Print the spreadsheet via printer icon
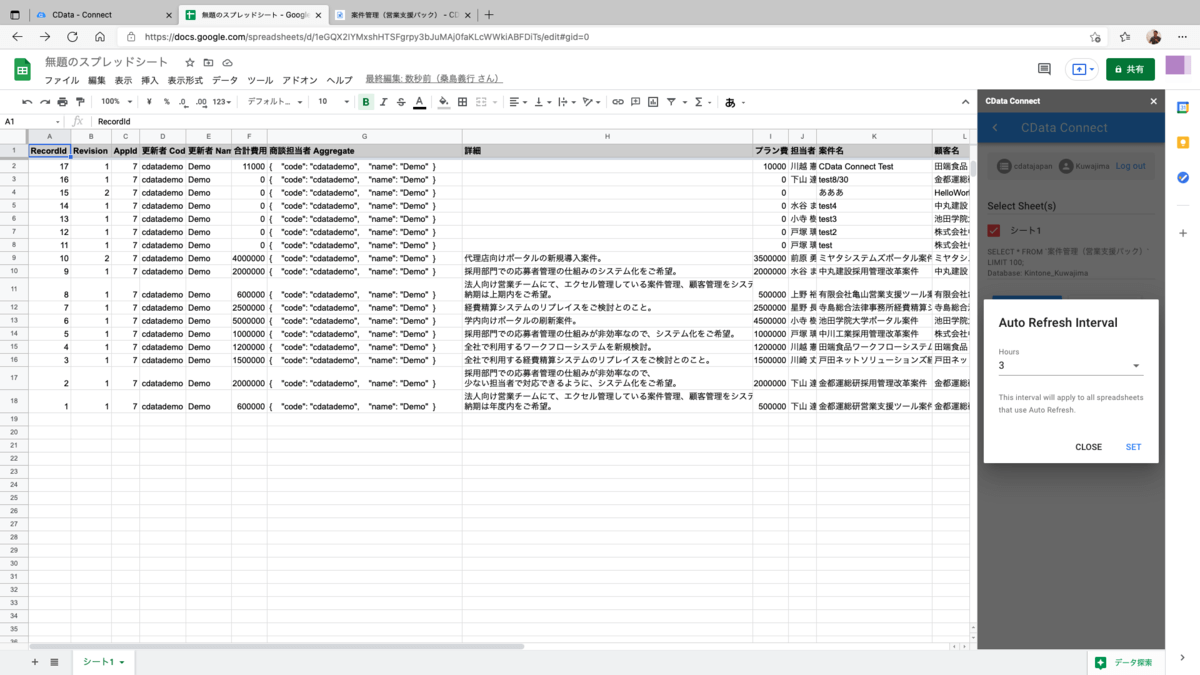 point(62,102)
